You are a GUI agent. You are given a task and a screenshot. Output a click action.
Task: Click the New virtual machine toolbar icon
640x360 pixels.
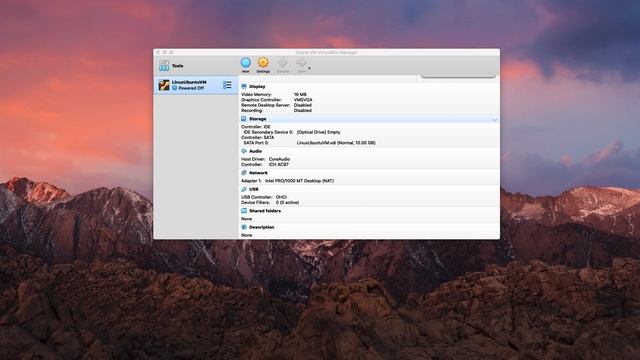[245, 63]
